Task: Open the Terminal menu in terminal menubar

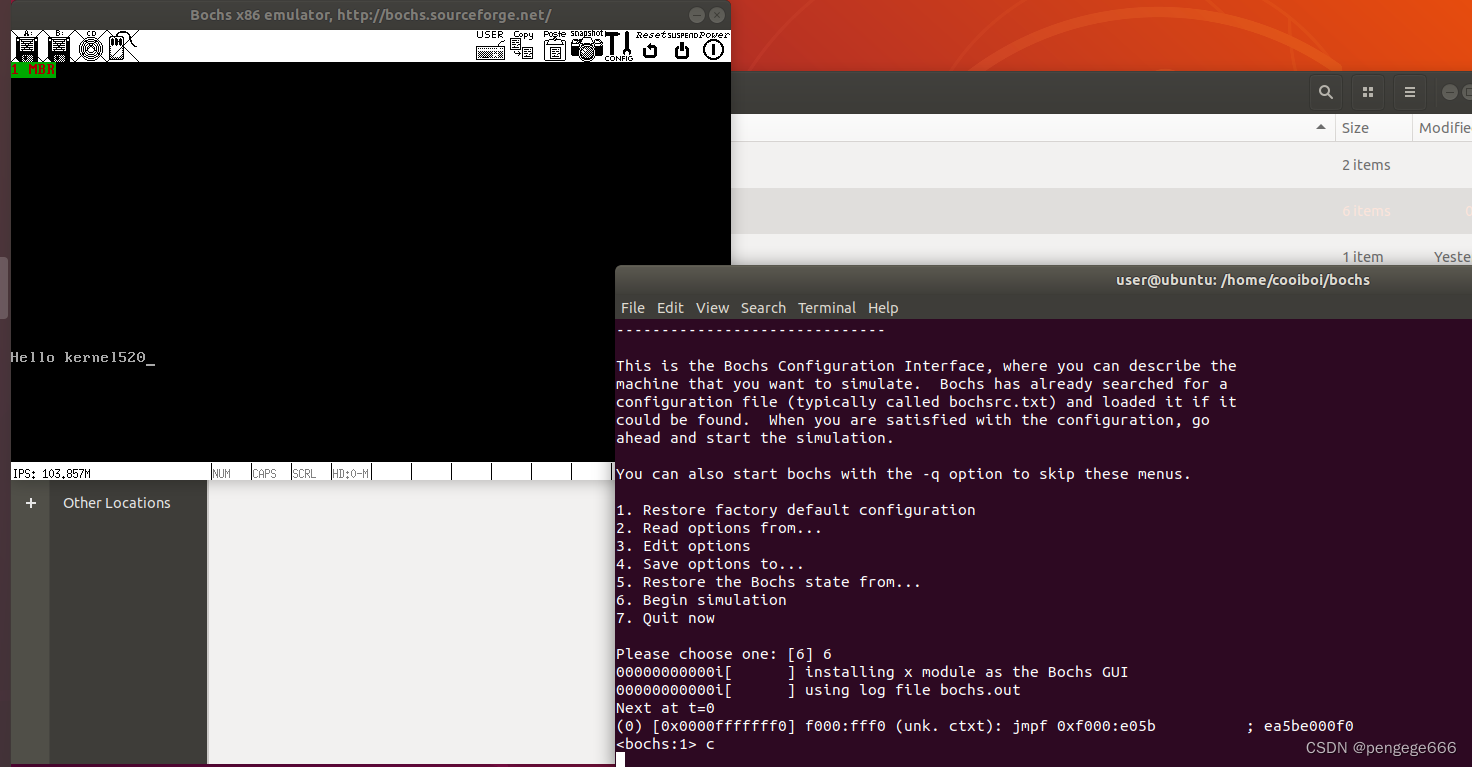Action: tap(827, 308)
